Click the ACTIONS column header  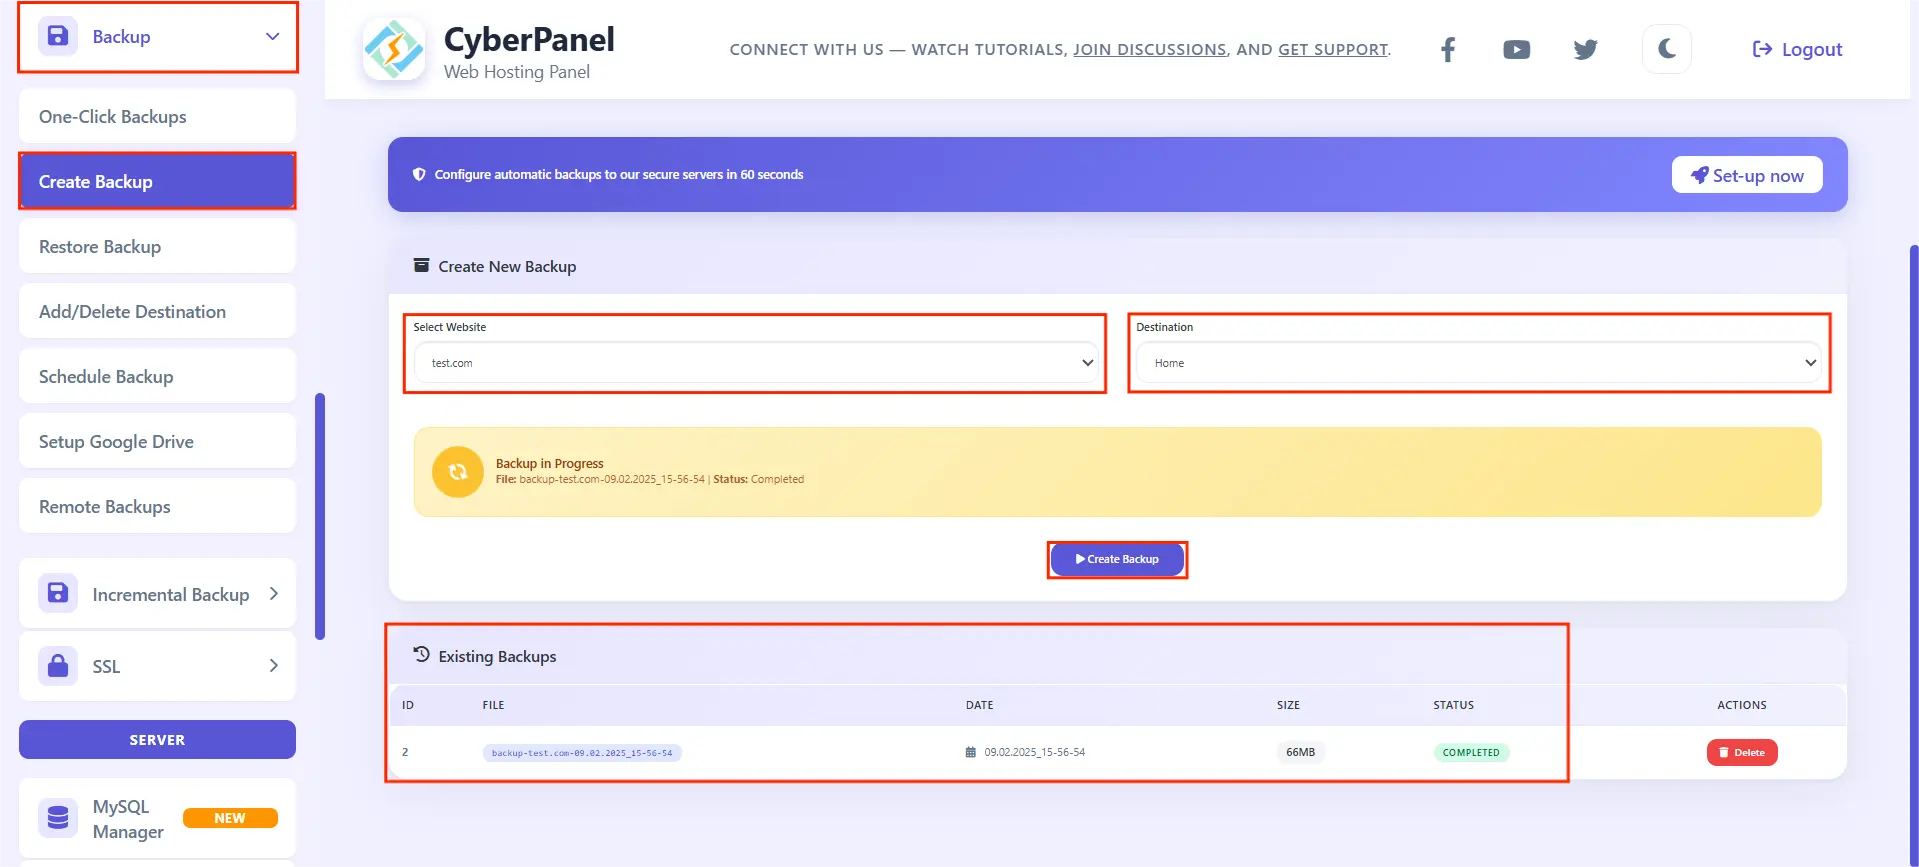coord(1742,705)
